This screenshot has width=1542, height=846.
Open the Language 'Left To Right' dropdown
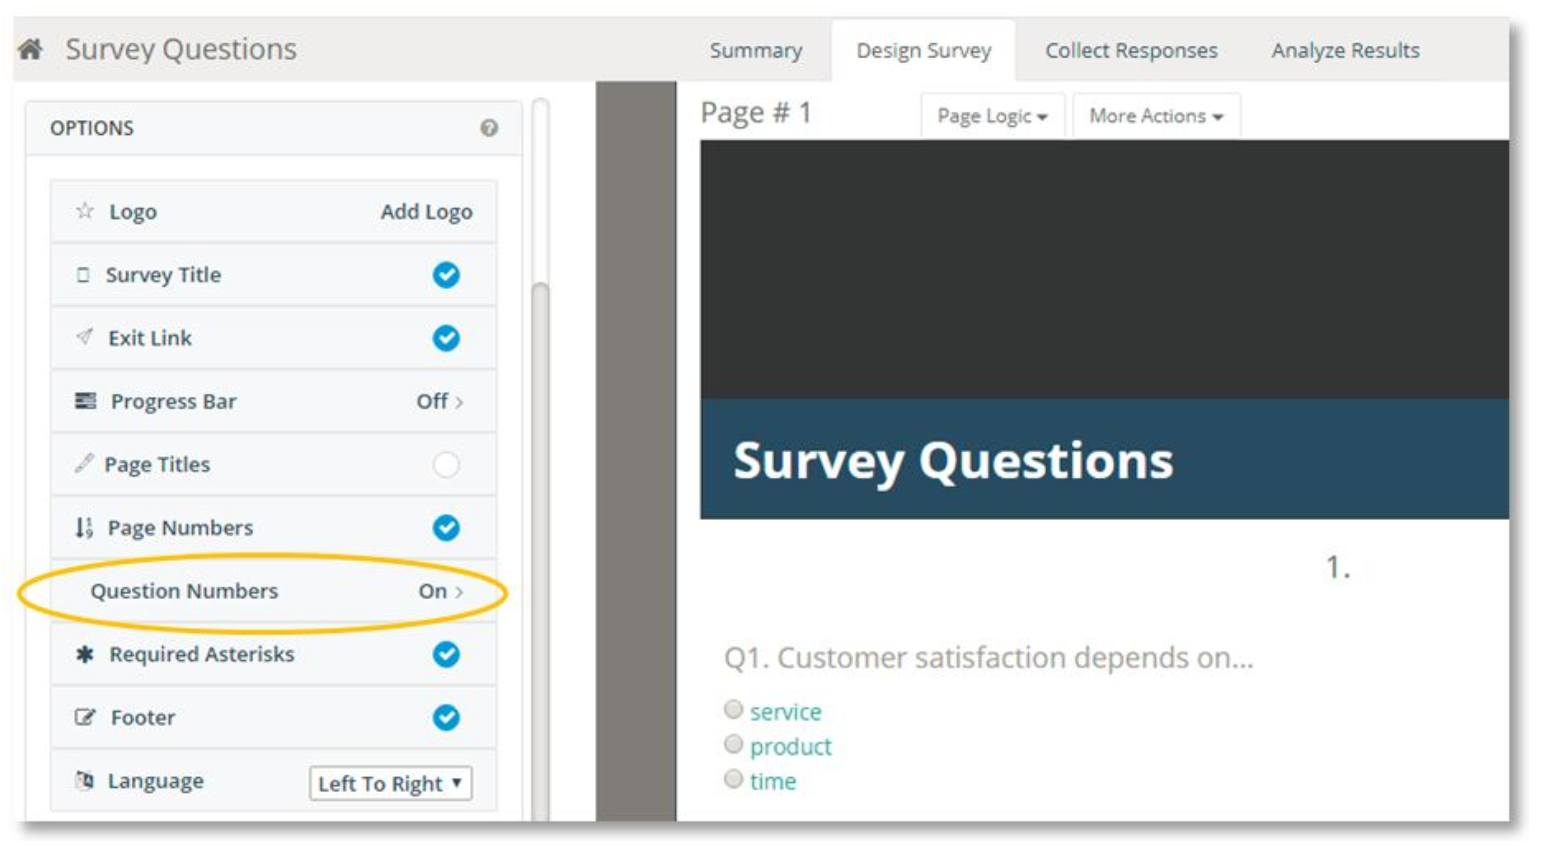(x=390, y=783)
